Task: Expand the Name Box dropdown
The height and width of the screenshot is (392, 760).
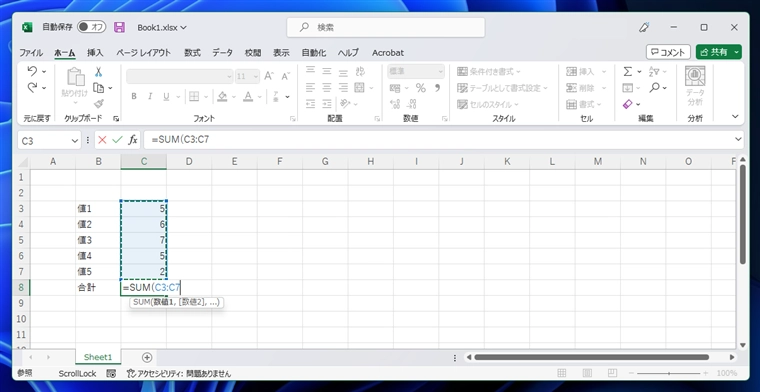Action: (x=75, y=141)
